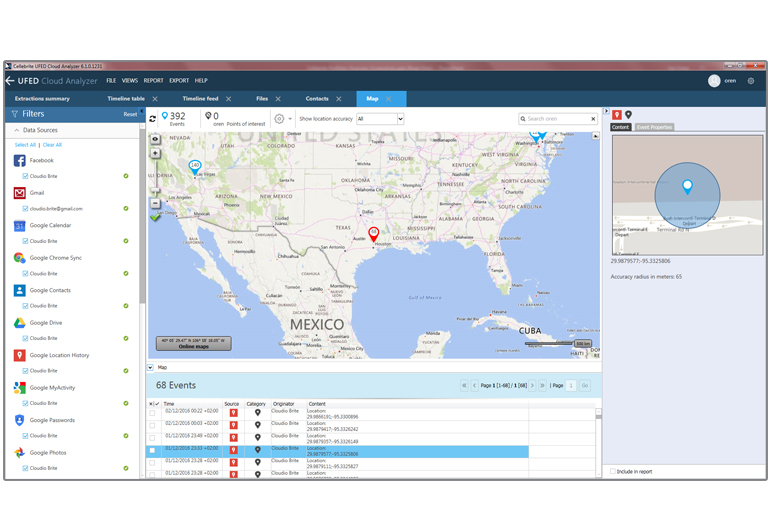Image resolution: width=770 pixels, height=530 pixels.
Task: Collapse the Data Sources section
Action: [17, 130]
